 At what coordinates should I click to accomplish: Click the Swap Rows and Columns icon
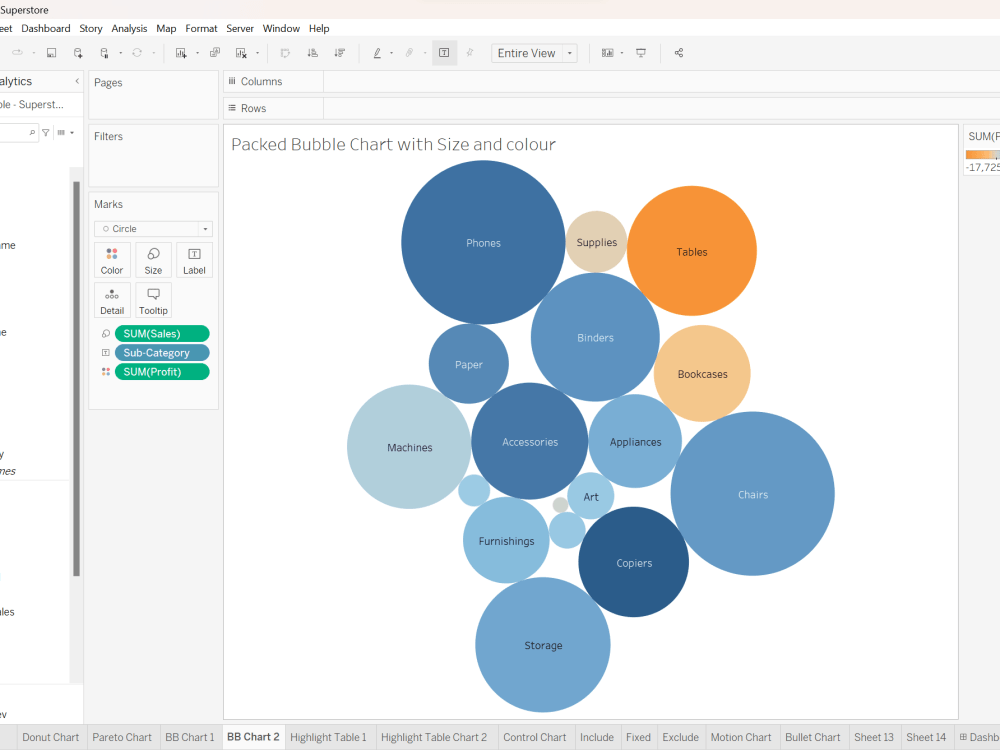(x=286, y=52)
